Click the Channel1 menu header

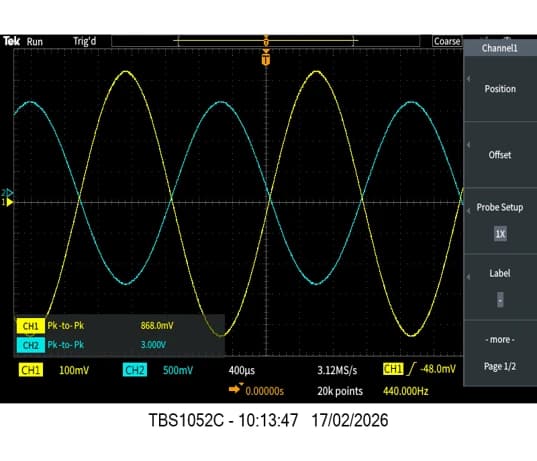point(500,48)
